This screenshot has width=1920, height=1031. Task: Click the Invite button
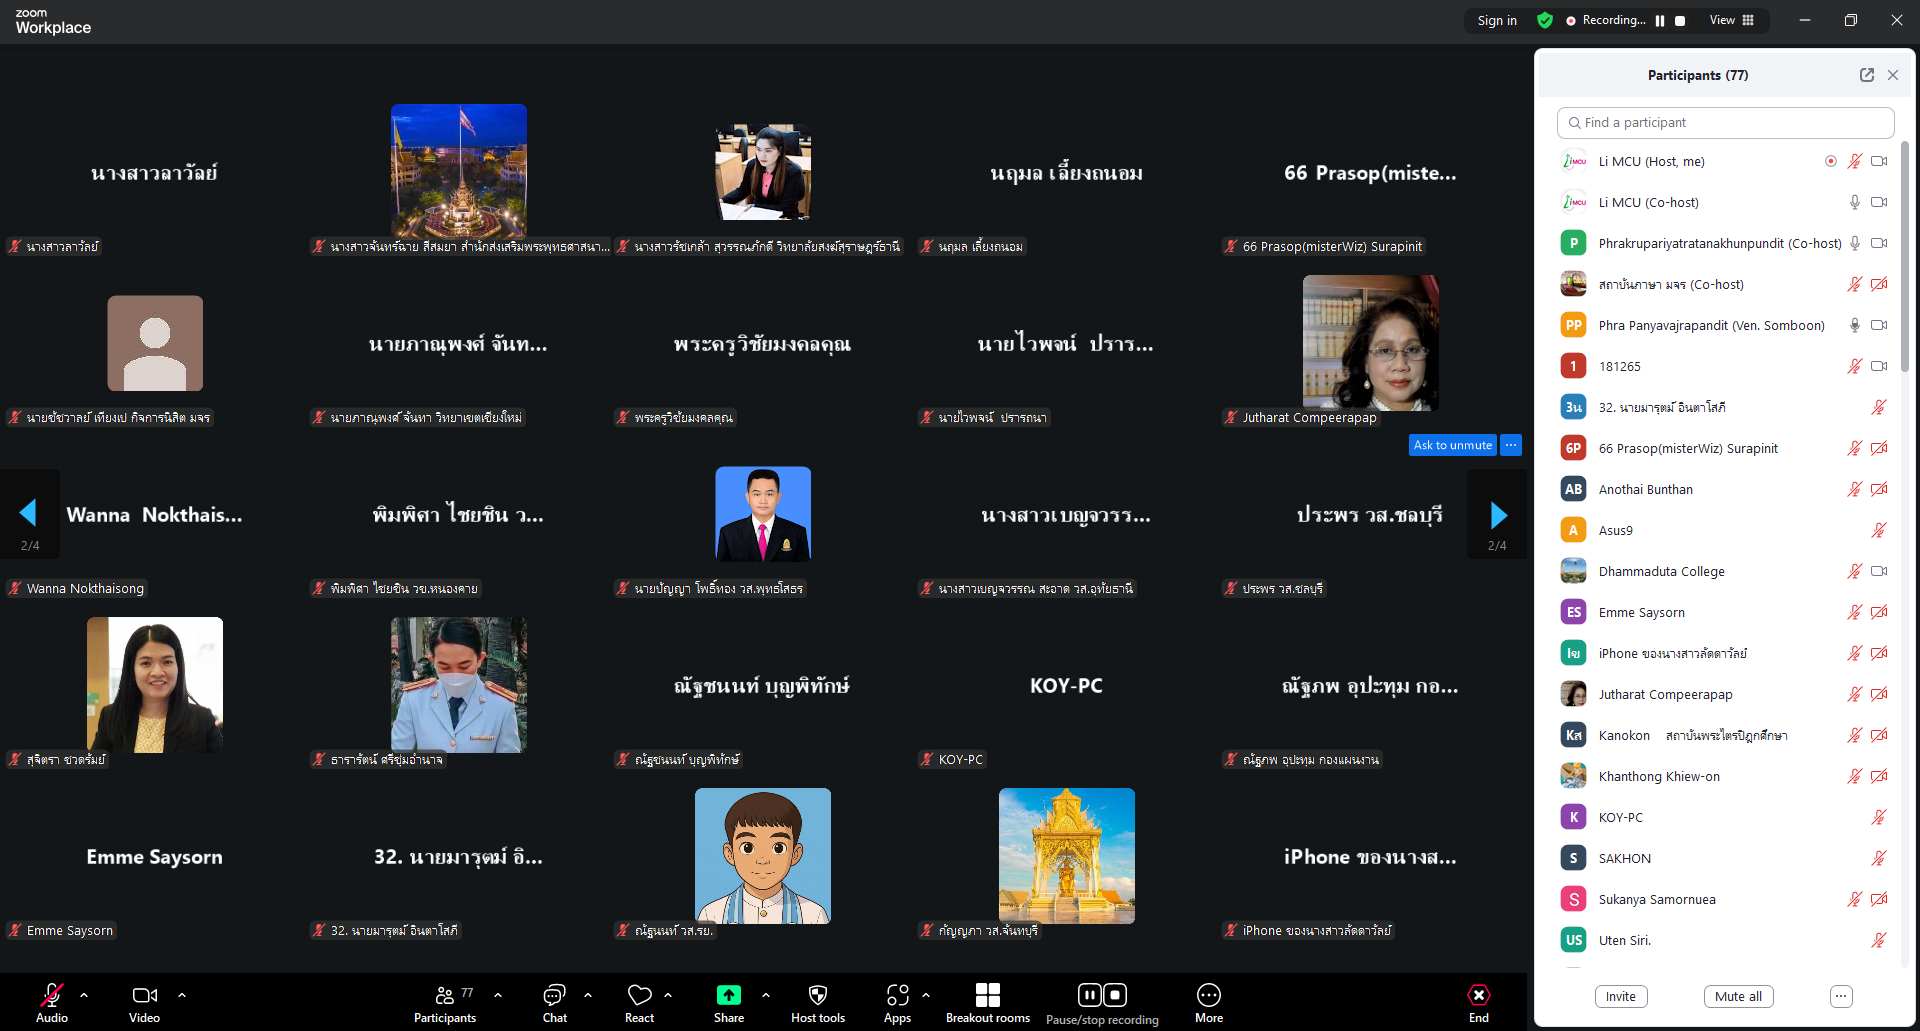coord(1620,996)
